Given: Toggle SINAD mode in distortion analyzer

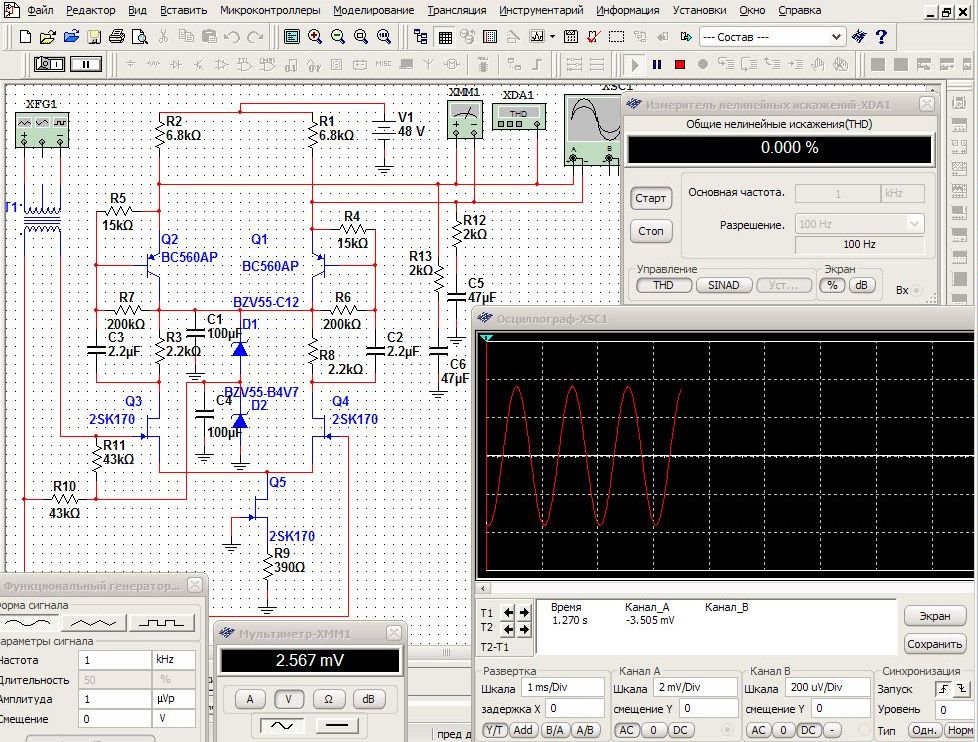Looking at the screenshot, I should click(723, 285).
